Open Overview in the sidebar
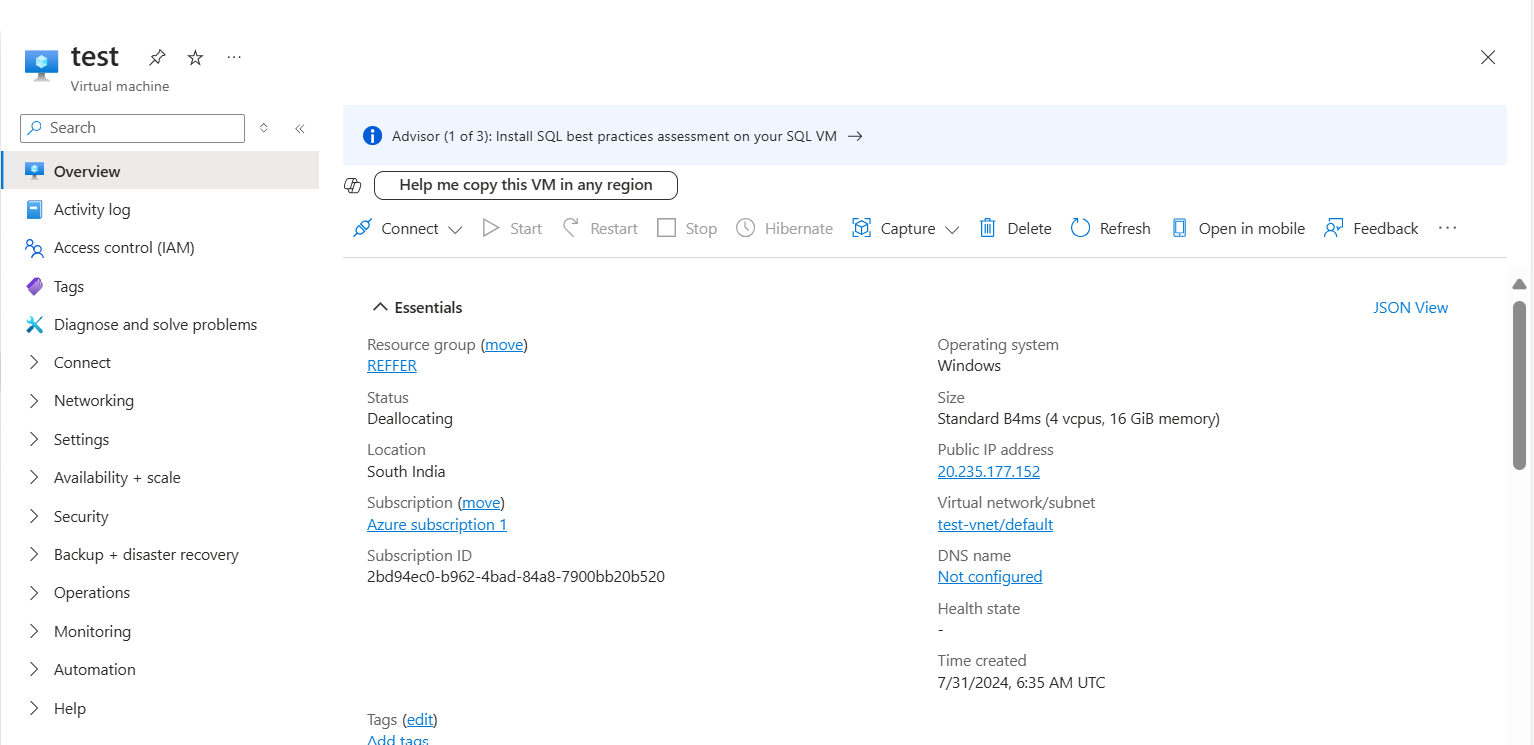This screenshot has height=745, width=1534. coord(160,171)
